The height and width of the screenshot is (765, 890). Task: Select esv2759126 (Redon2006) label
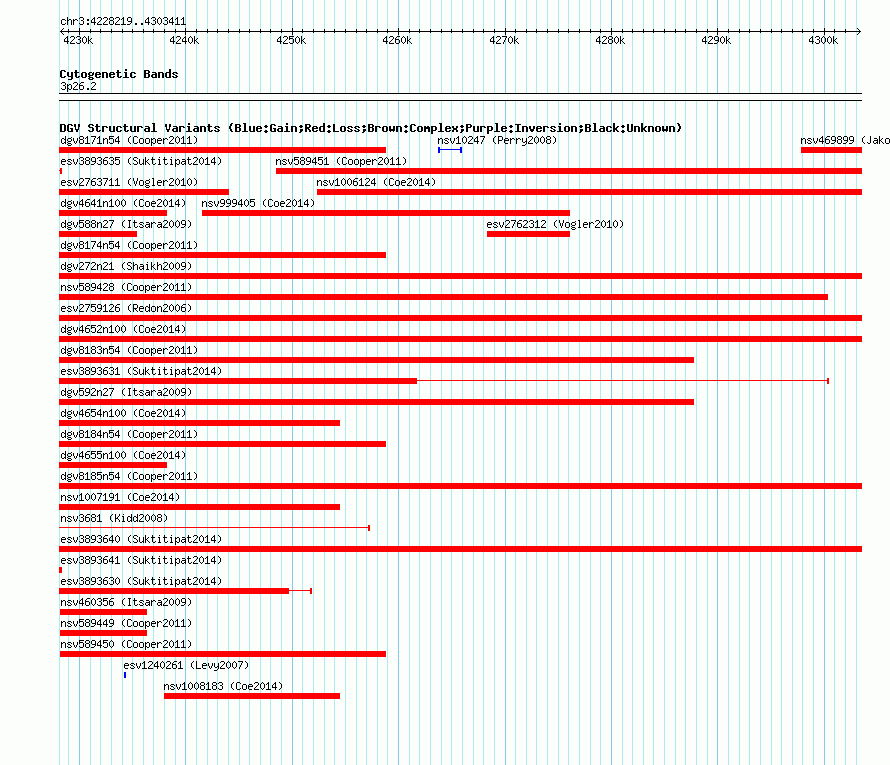click(126, 308)
